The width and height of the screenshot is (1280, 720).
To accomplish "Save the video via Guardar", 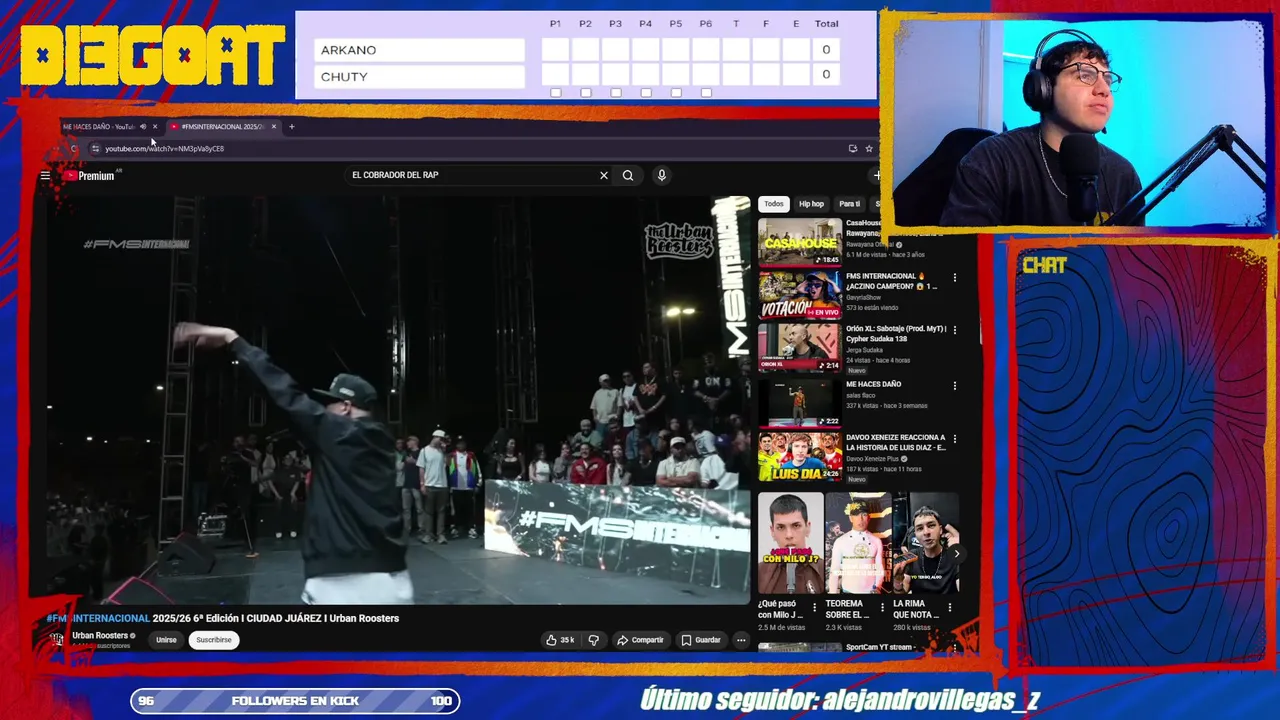I will pos(701,640).
